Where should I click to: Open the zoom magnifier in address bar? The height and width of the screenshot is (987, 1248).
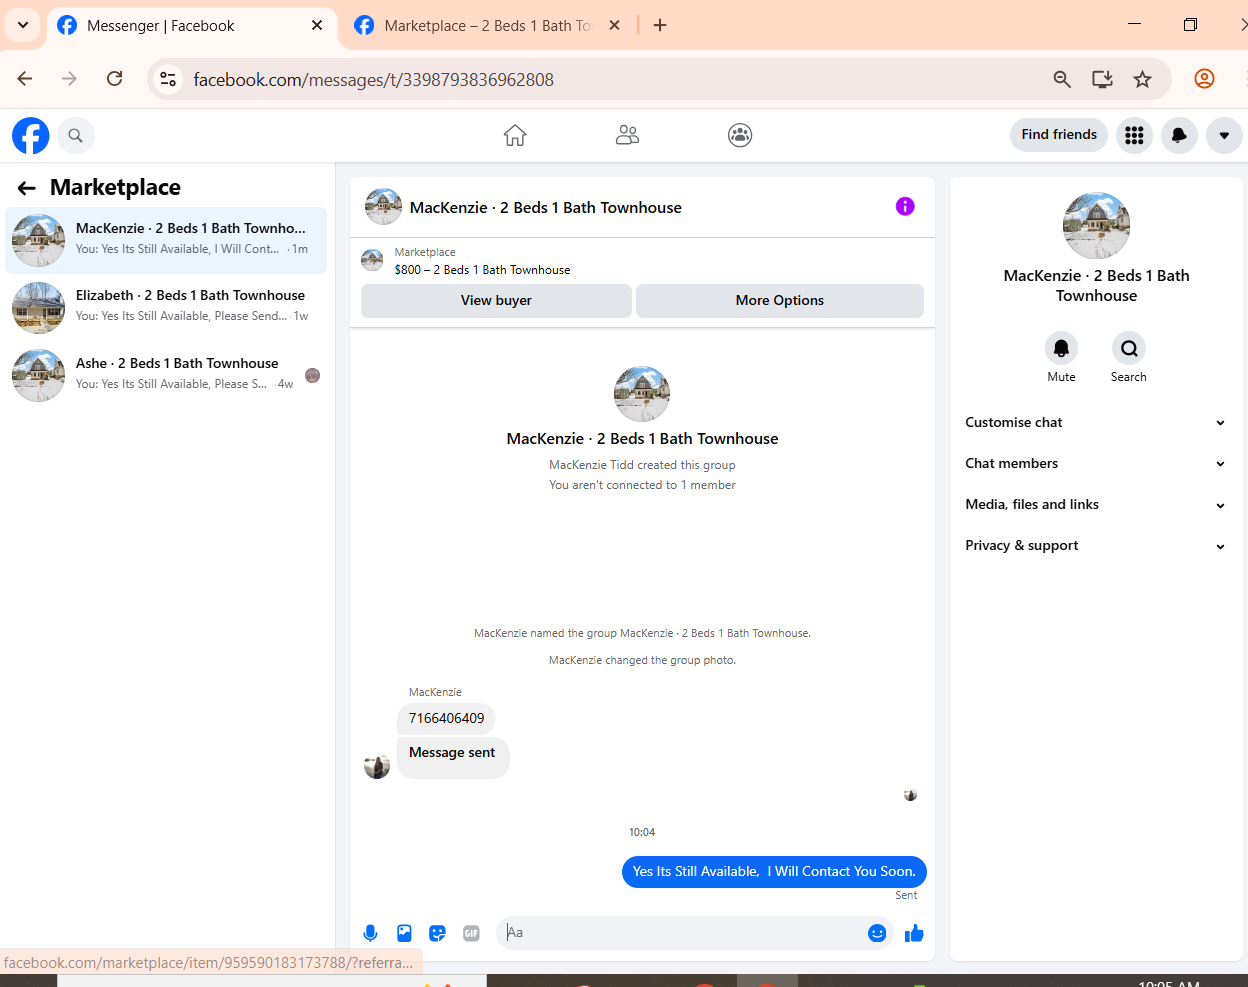point(1062,79)
